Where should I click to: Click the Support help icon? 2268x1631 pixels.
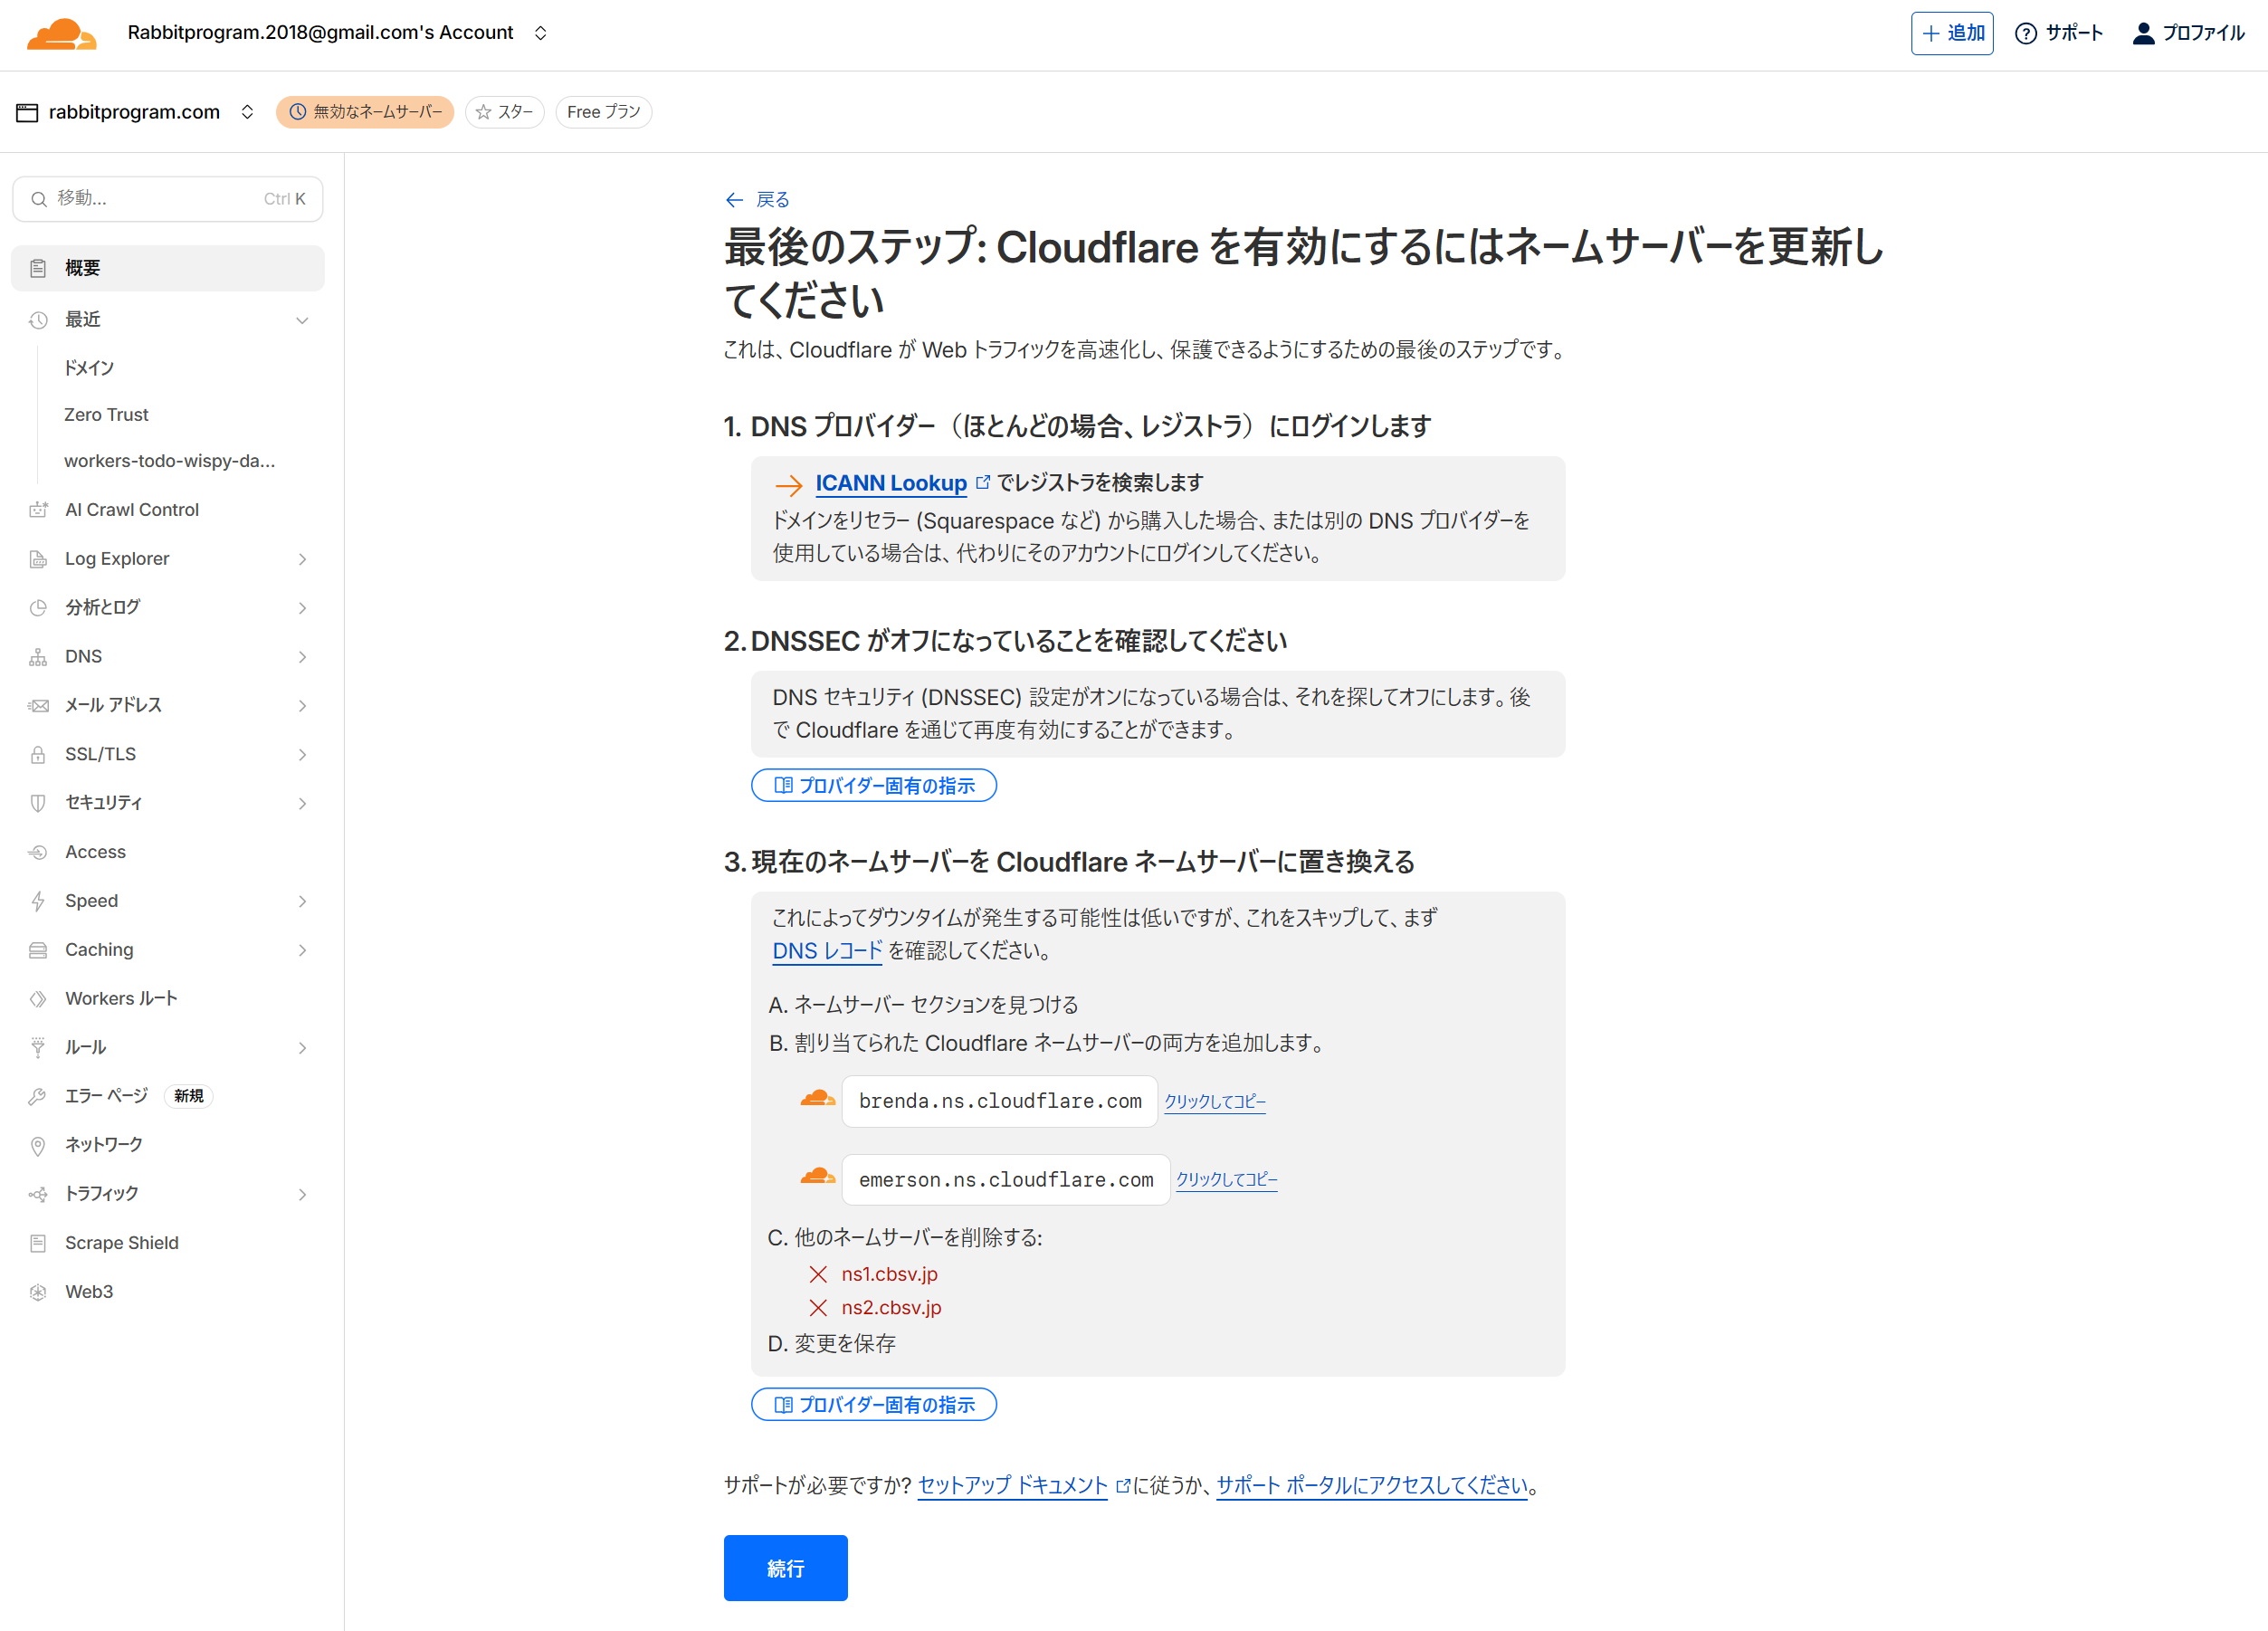(2025, 33)
